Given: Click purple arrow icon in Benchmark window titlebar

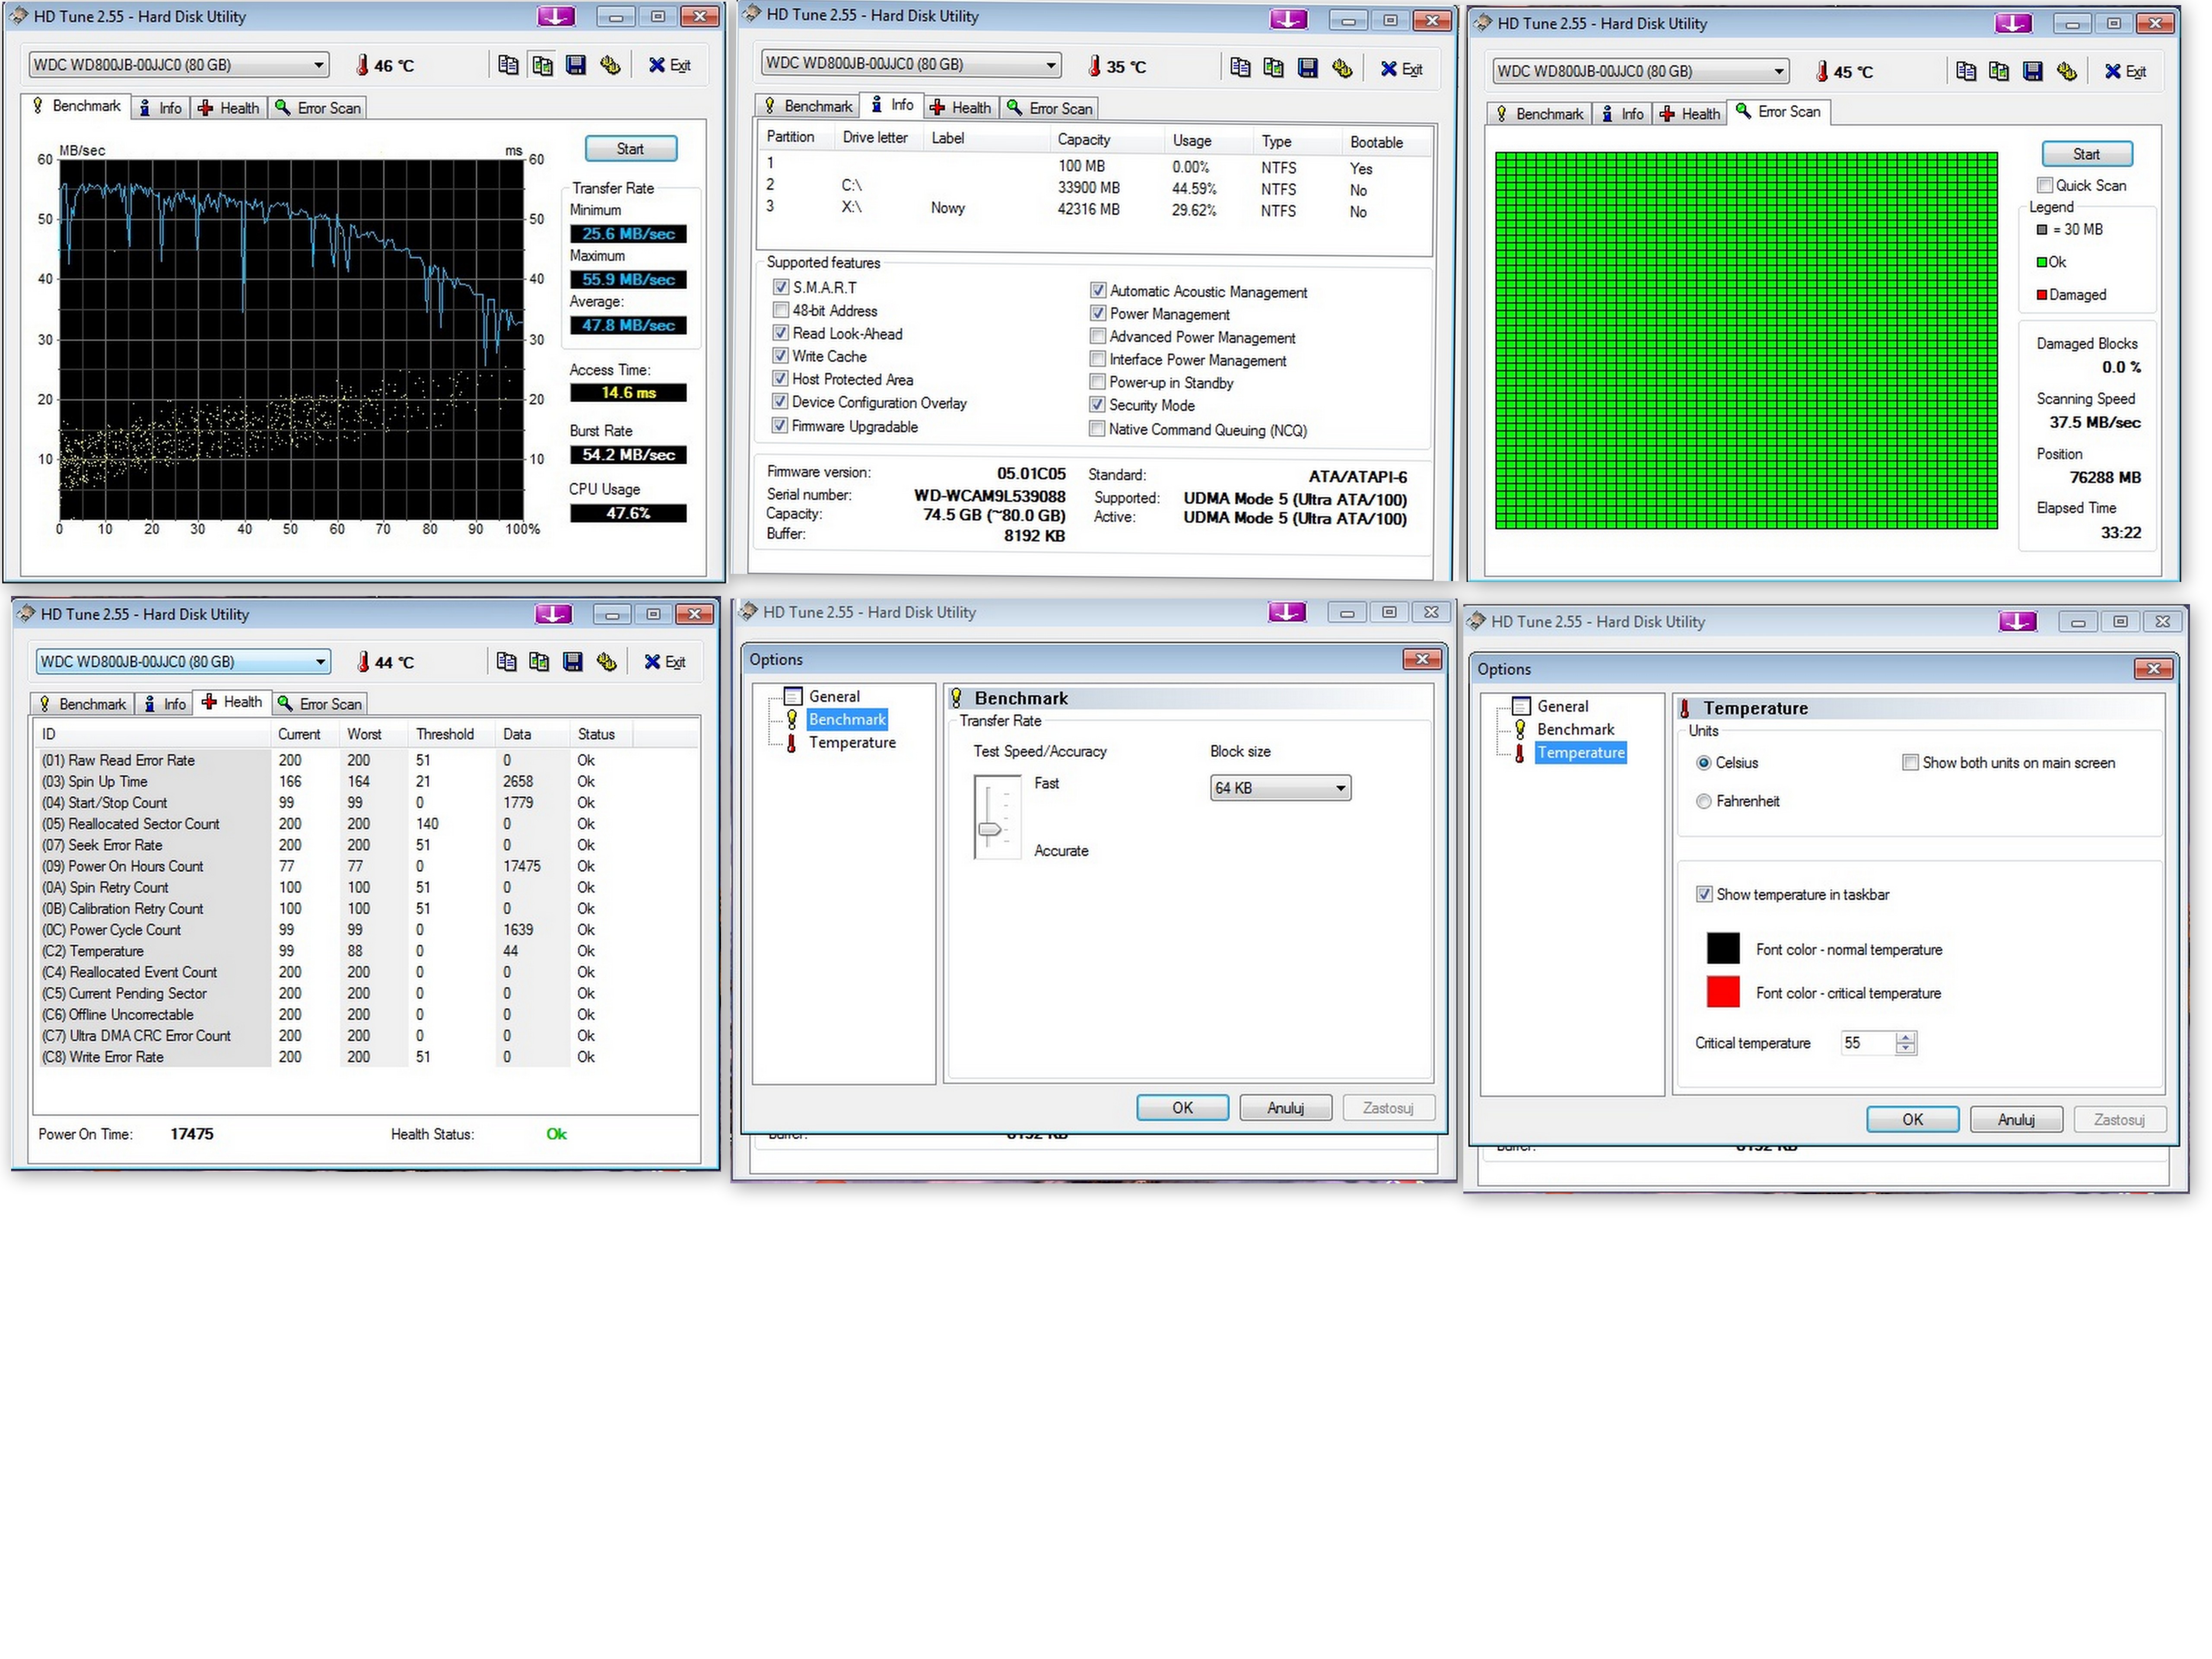Looking at the screenshot, I should pos(556,16).
